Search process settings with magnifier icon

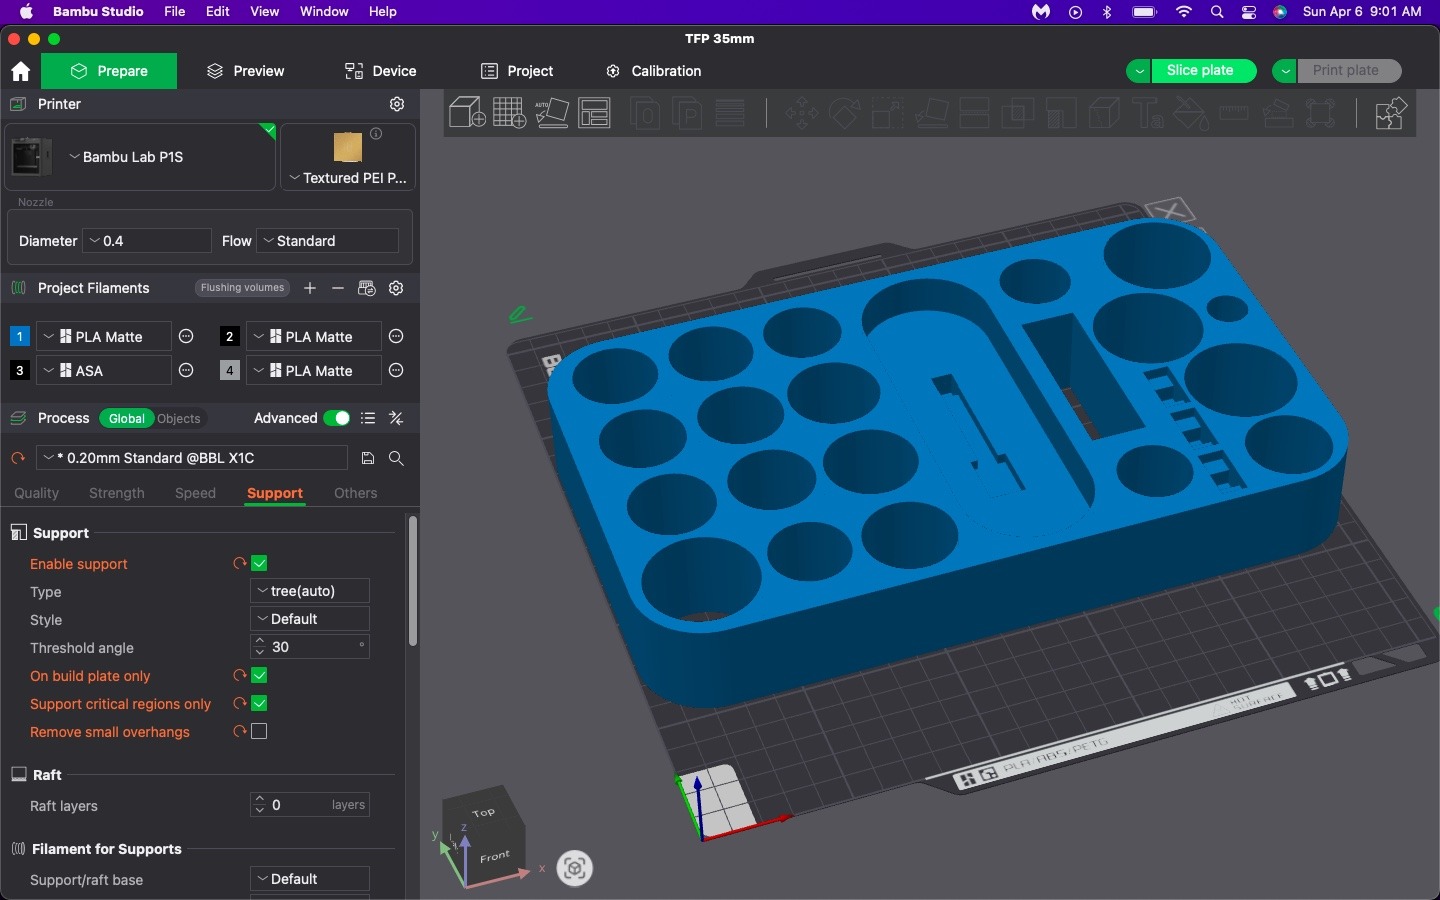click(x=396, y=458)
